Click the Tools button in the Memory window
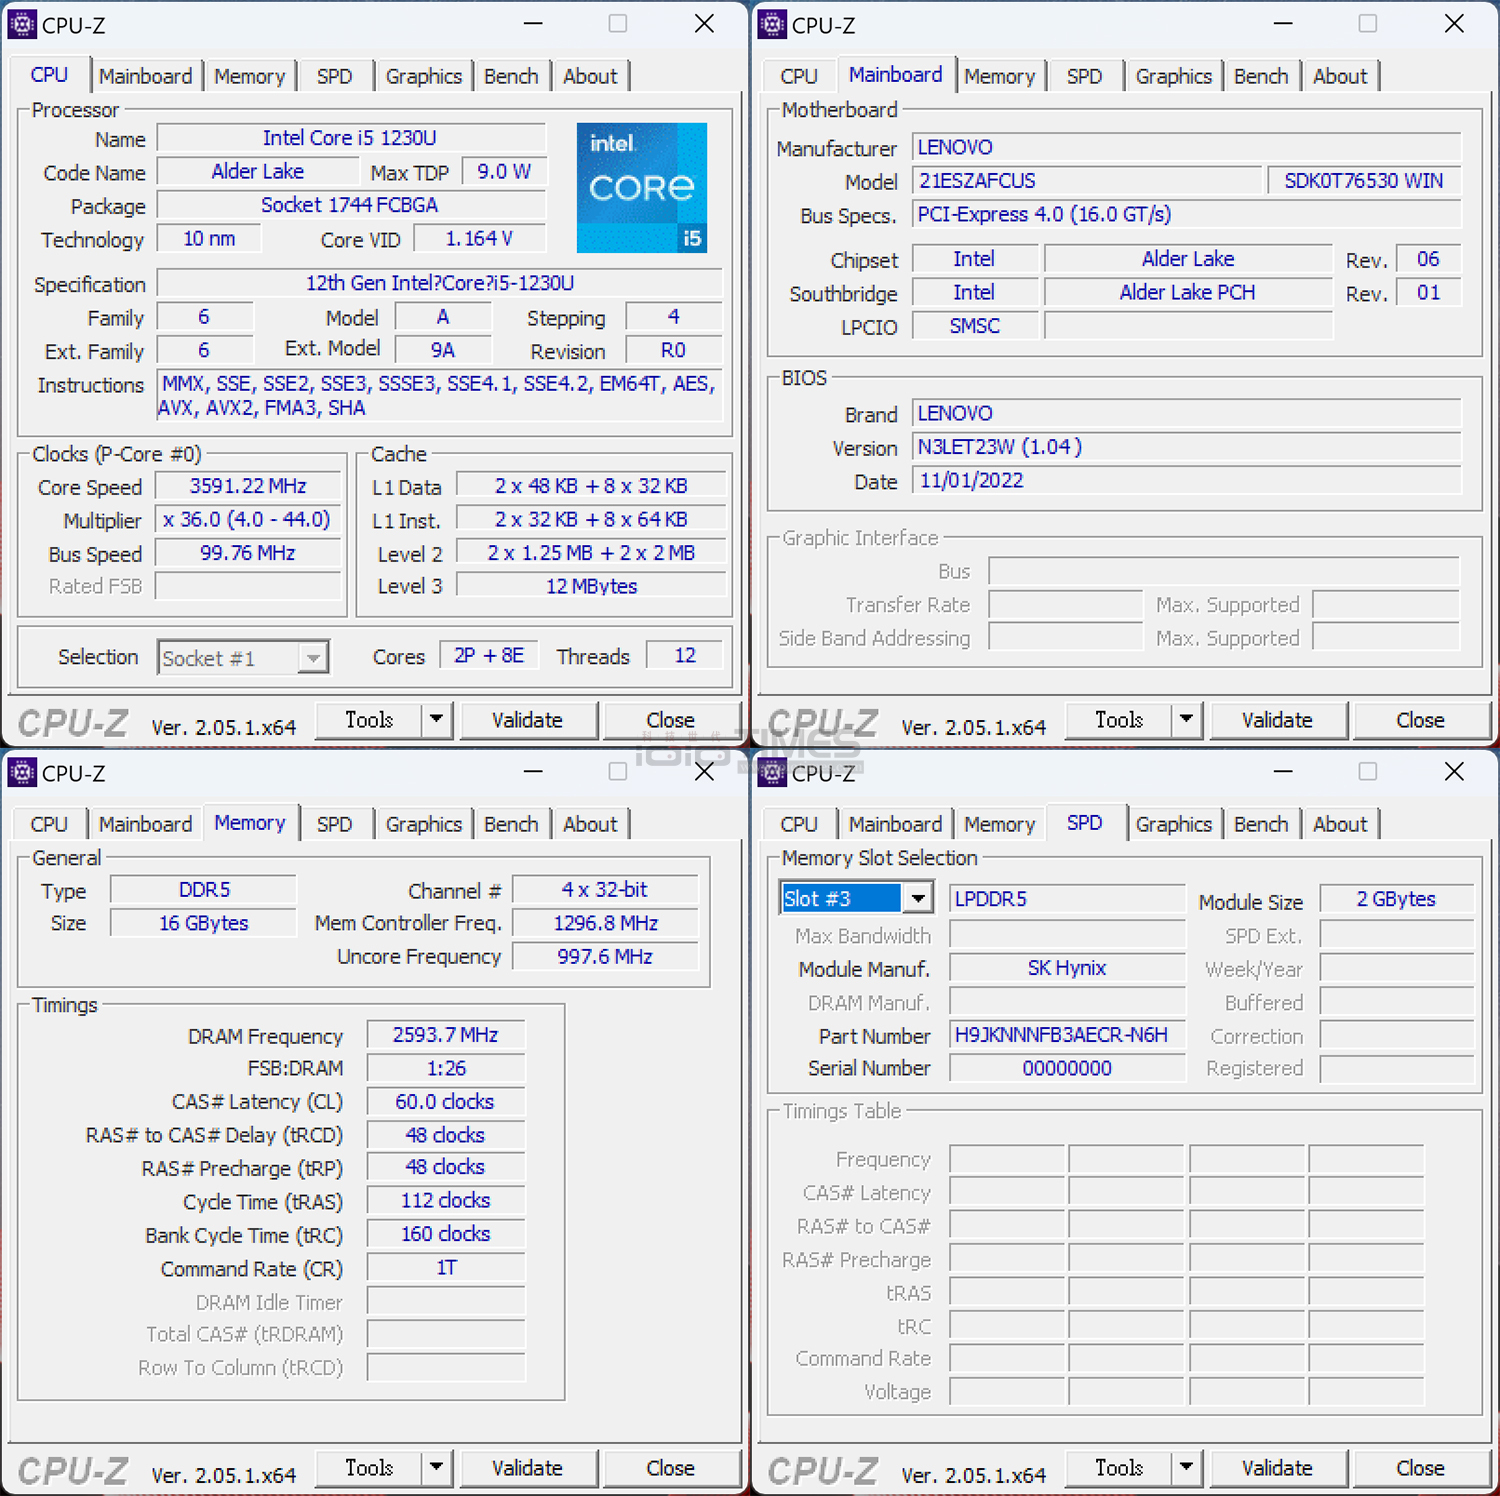 point(369,1468)
